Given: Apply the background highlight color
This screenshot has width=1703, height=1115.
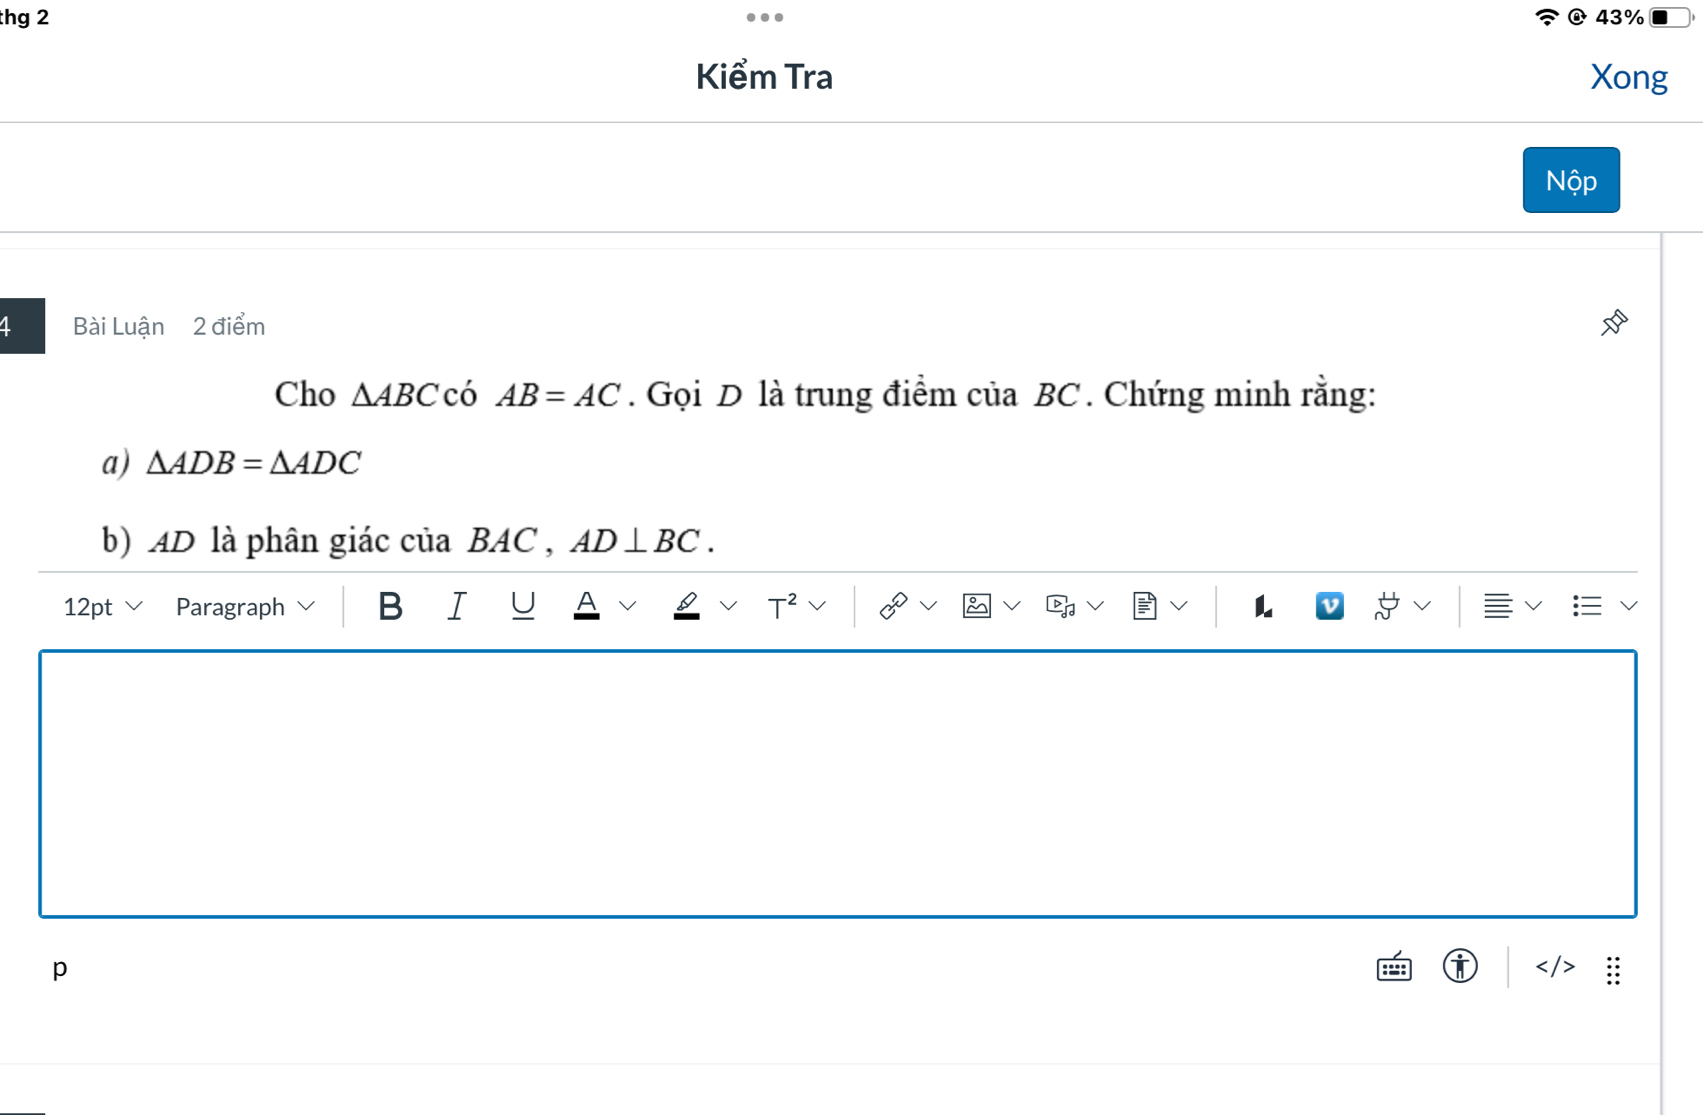Looking at the screenshot, I should point(687,606).
